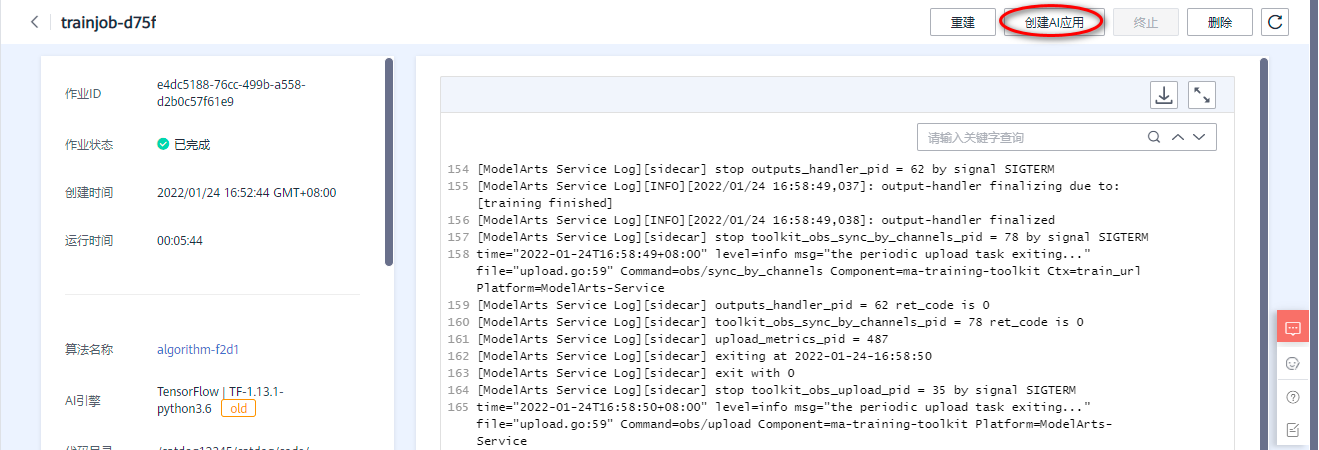Viewport: 1319px width, 450px height.
Task: Open the smiley feedback icon
Action: [1292, 363]
